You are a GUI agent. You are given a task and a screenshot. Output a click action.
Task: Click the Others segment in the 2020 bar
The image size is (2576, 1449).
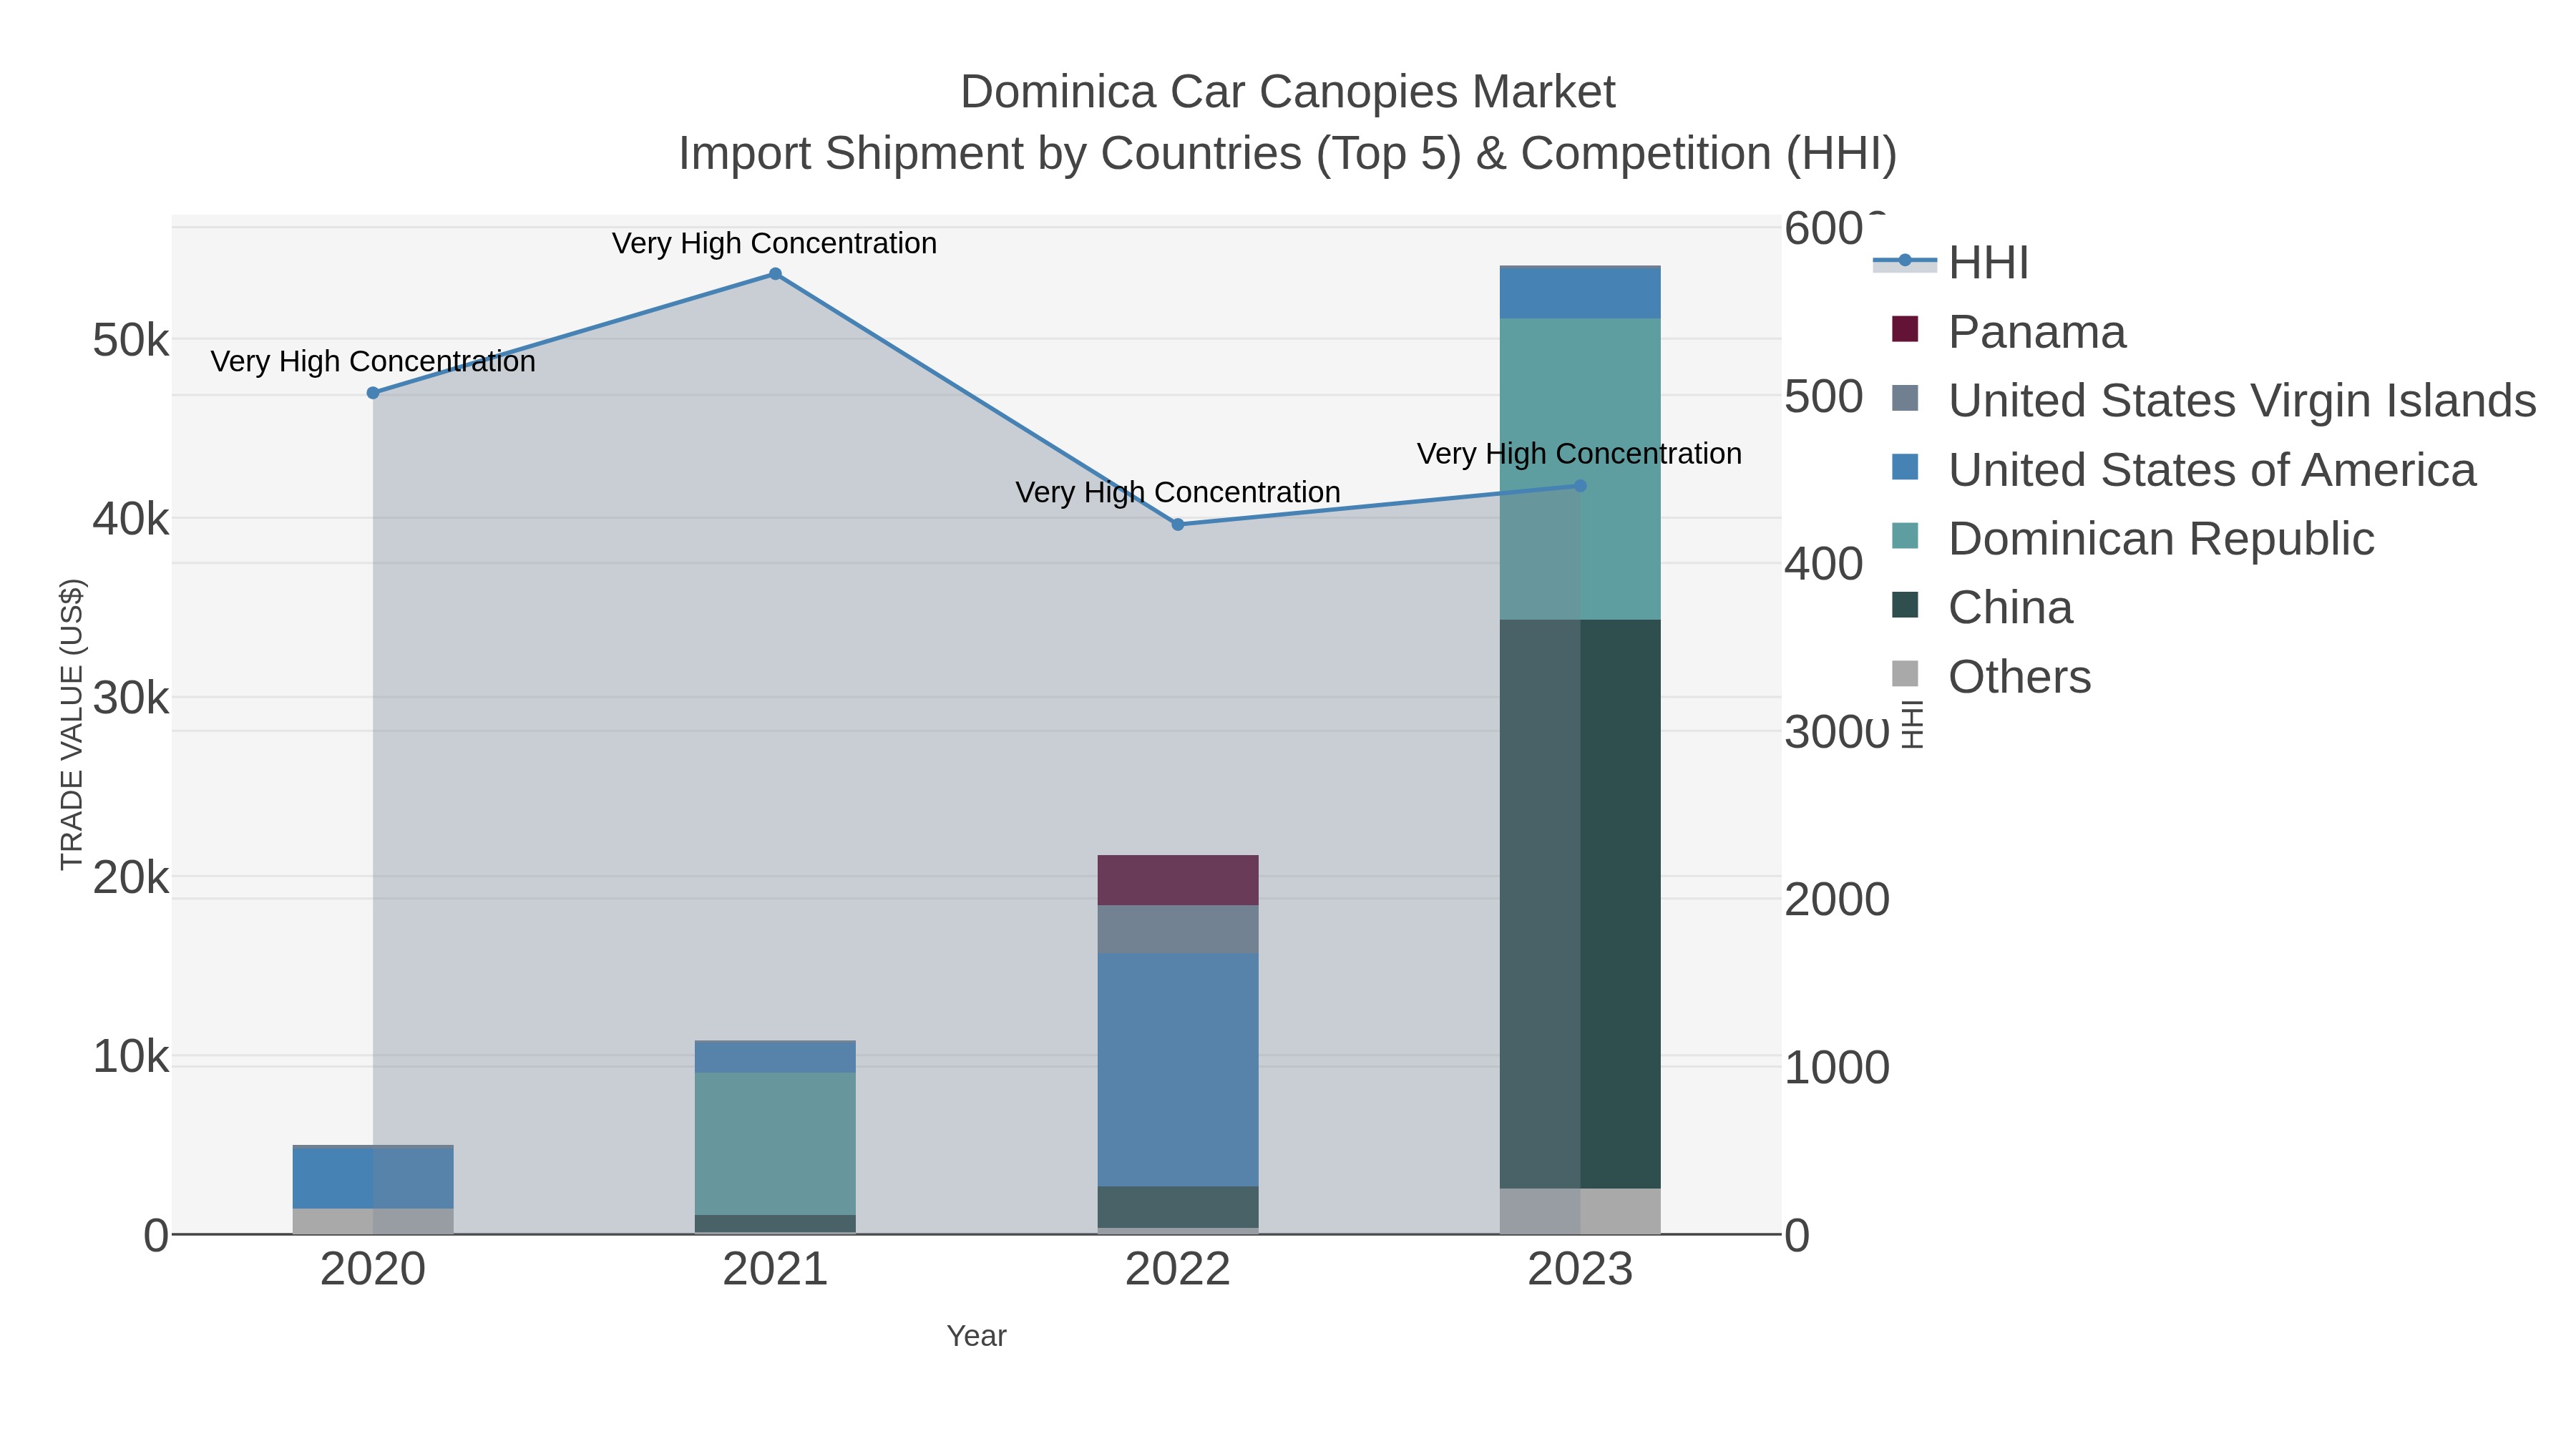[373, 1221]
